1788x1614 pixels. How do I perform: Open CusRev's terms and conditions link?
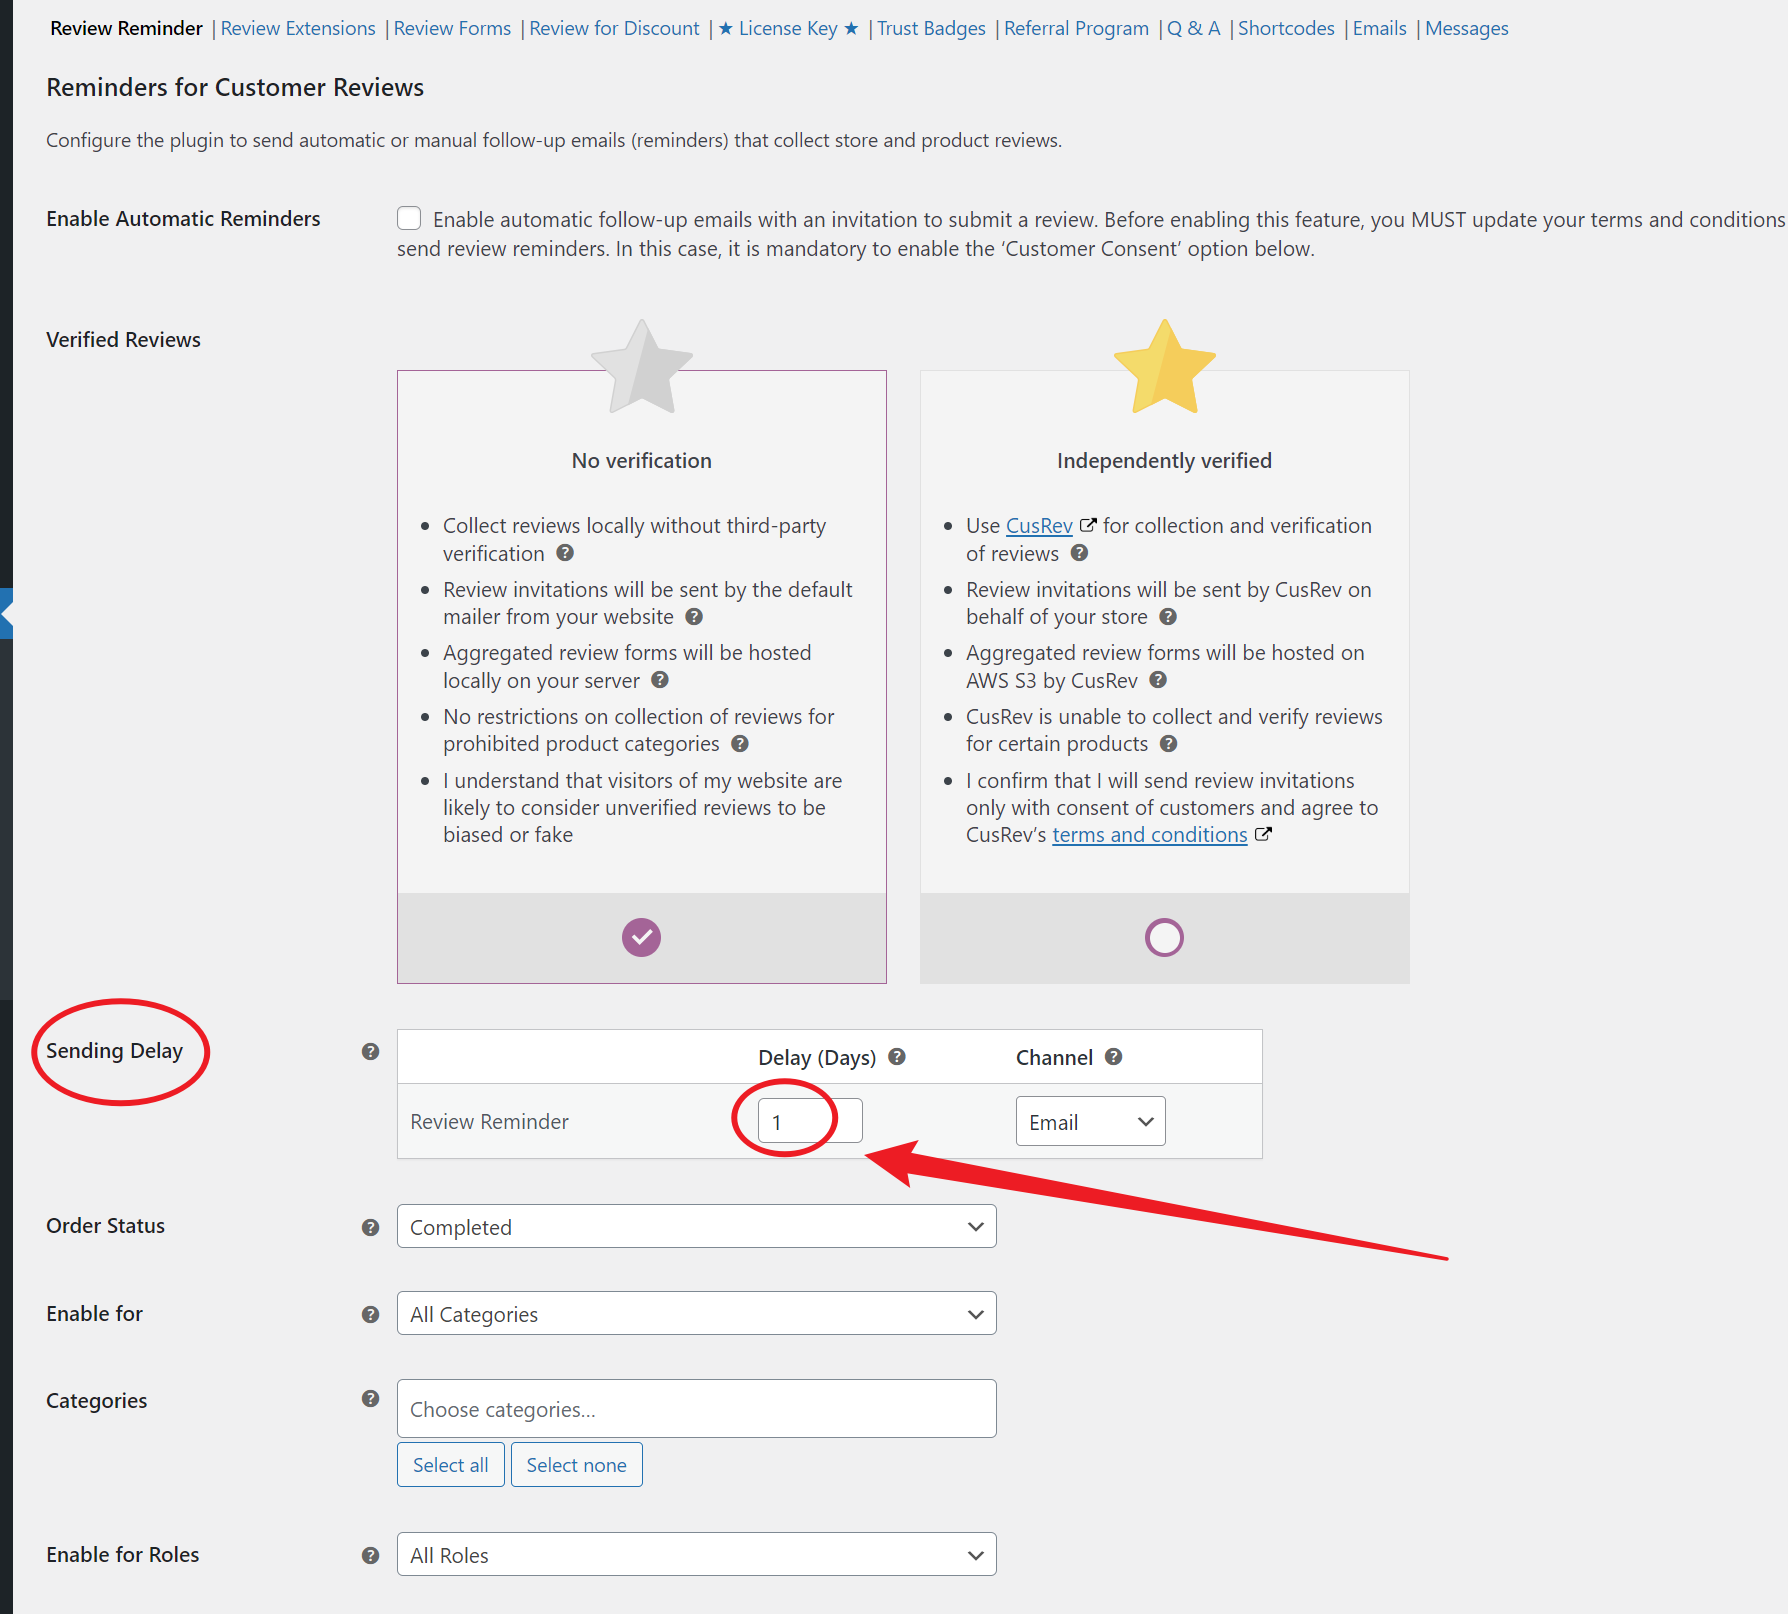(1149, 834)
